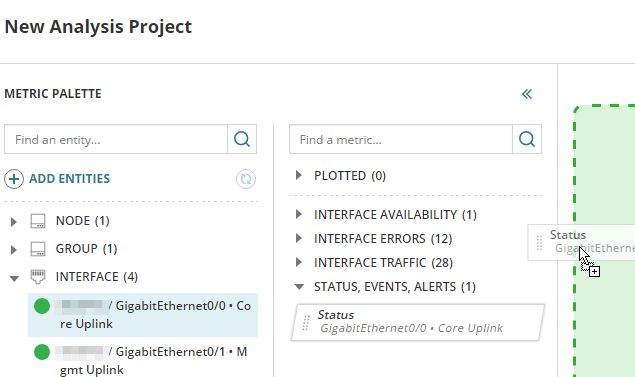
Task: Click the GigabitEthernet0/0 green status dot
Action: pyautogui.click(x=42, y=306)
